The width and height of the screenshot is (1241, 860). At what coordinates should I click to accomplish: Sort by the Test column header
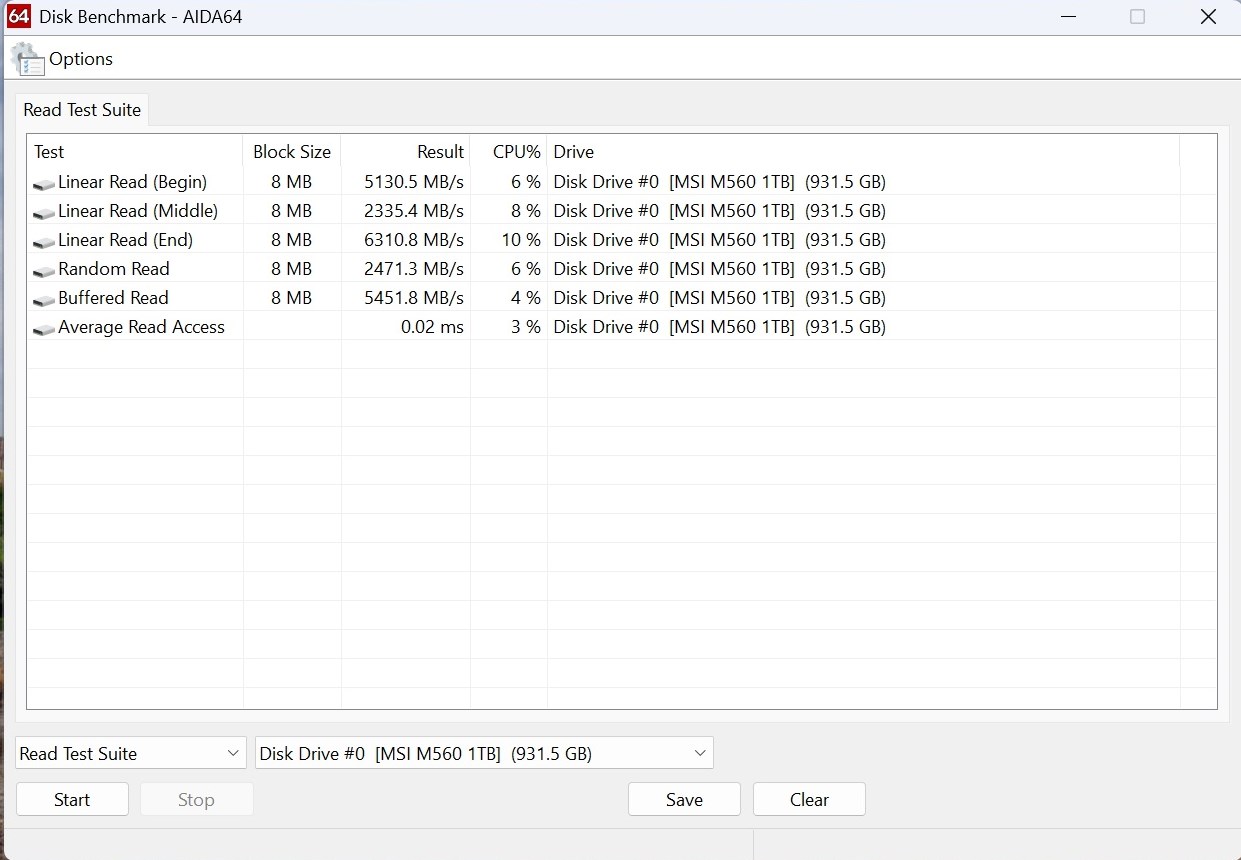coord(135,152)
